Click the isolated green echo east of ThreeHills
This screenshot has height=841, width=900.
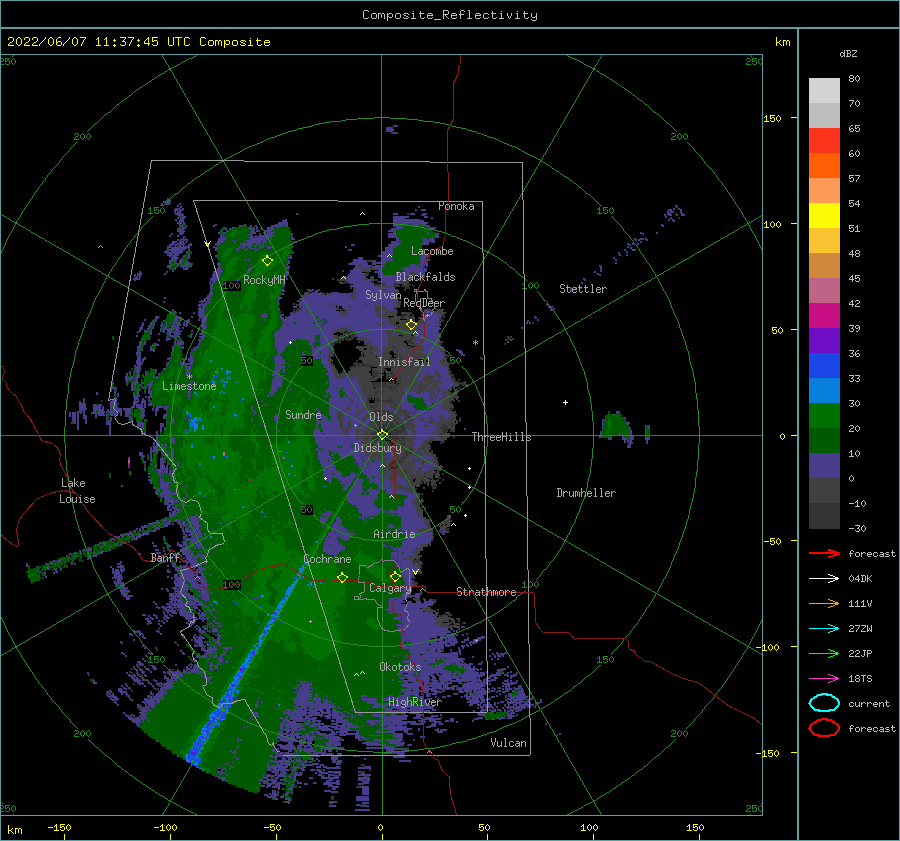[x=616, y=427]
